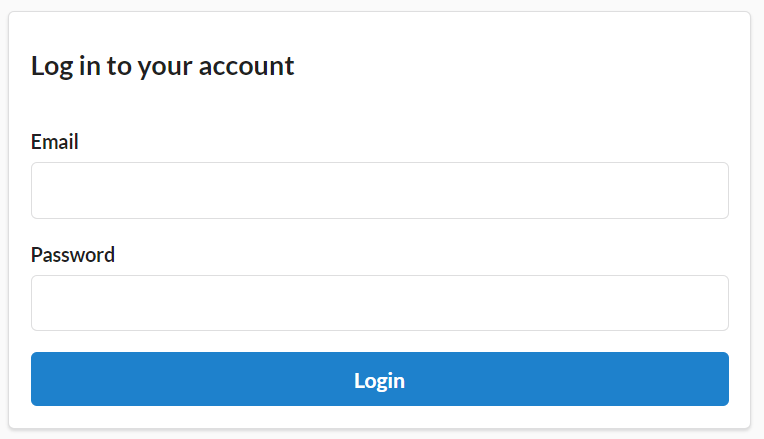Click the 'Log in to your account' heading
764x439 pixels.
click(x=163, y=66)
